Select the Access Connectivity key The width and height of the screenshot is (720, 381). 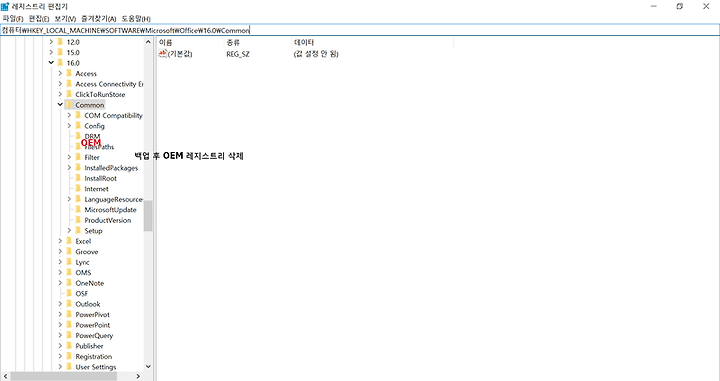click(x=109, y=84)
